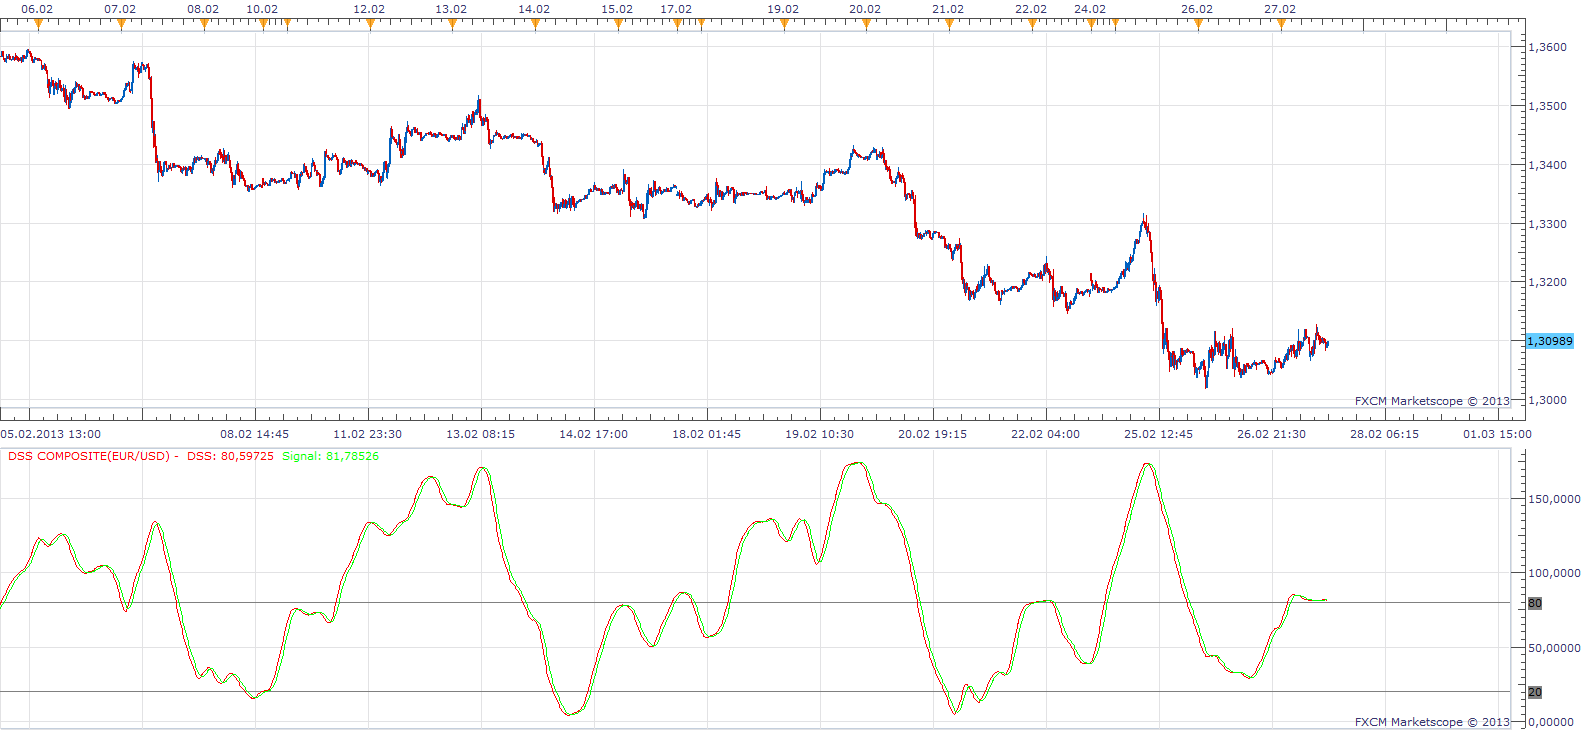Click the 100,00000 indicator axis label
1583x730 pixels.
pyautogui.click(x=1555, y=573)
